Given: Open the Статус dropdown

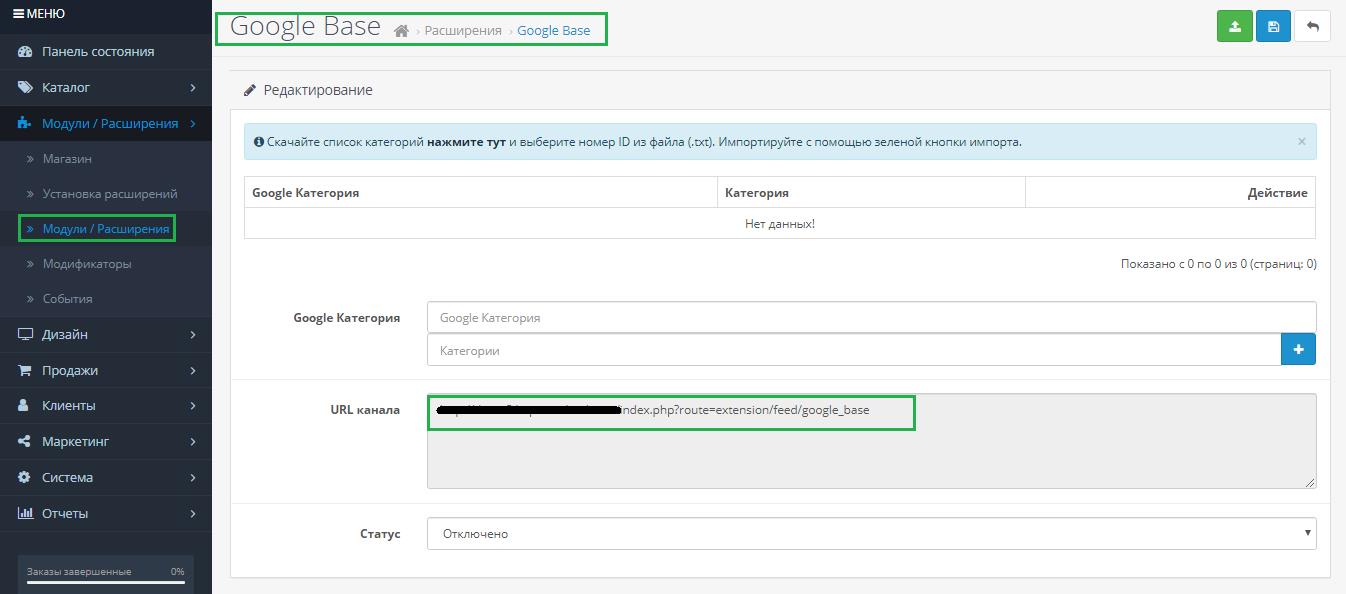Looking at the screenshot, I should pyautogui.click(x=871, y=533).
